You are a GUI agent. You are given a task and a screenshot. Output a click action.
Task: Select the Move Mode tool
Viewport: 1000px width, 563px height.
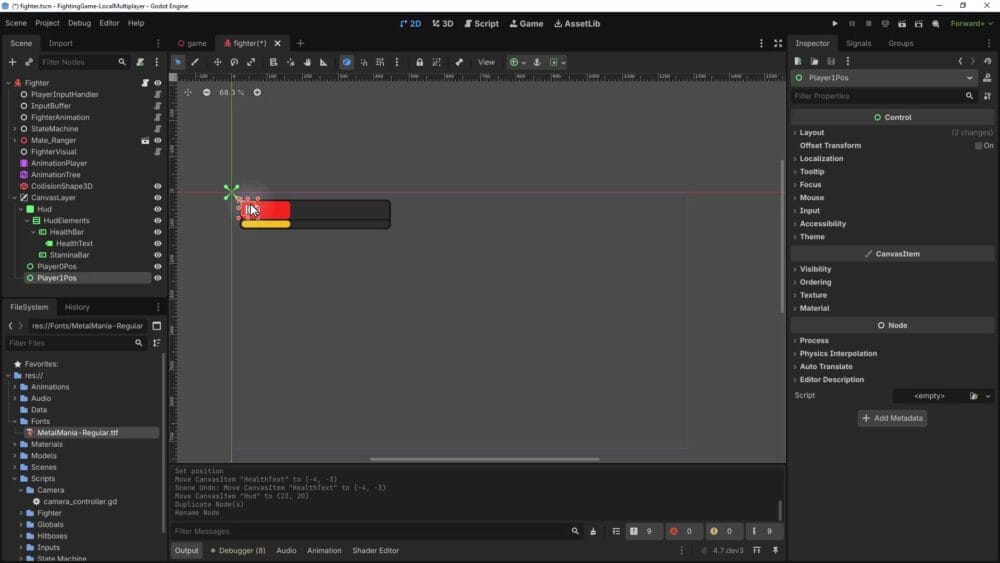(x=217, y=62)
